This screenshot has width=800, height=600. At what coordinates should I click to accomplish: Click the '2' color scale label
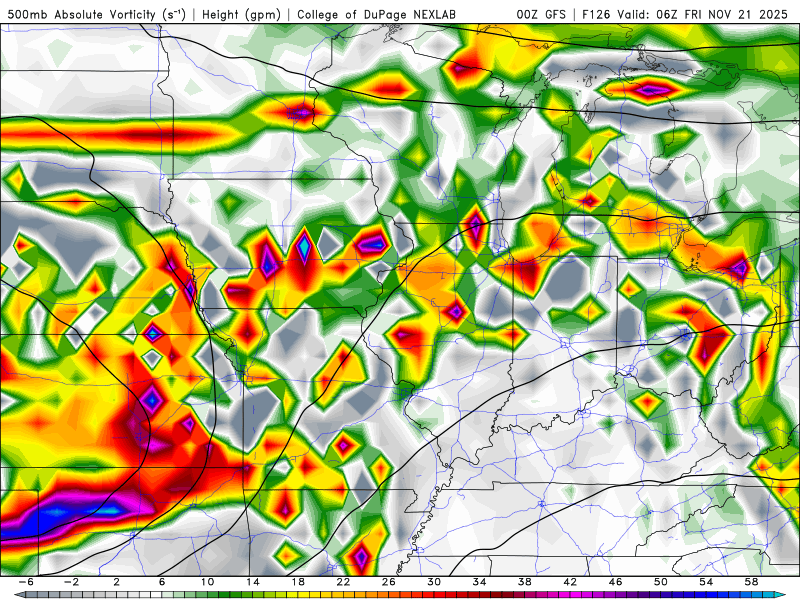(x=117, y=582)
